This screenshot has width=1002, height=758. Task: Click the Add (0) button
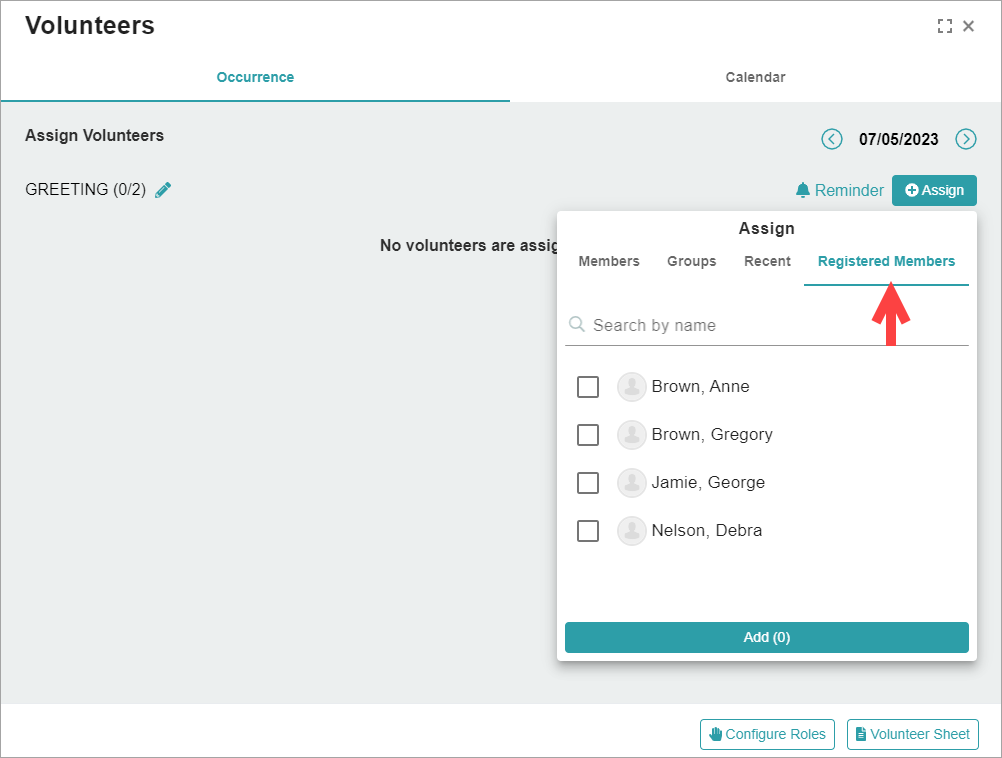767,637
